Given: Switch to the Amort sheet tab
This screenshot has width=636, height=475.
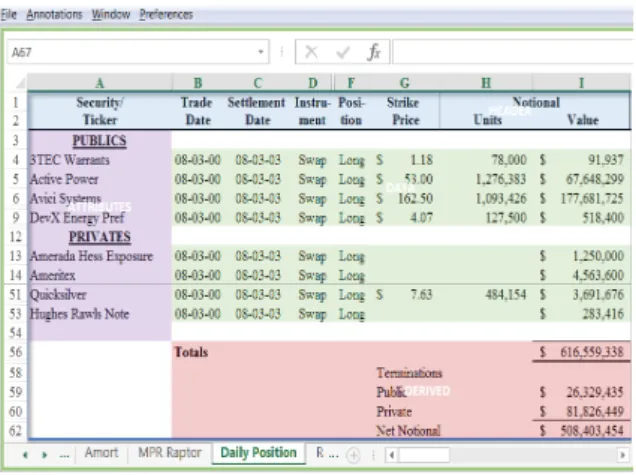Looking at the screenshot, I should [x=101, y=452].
